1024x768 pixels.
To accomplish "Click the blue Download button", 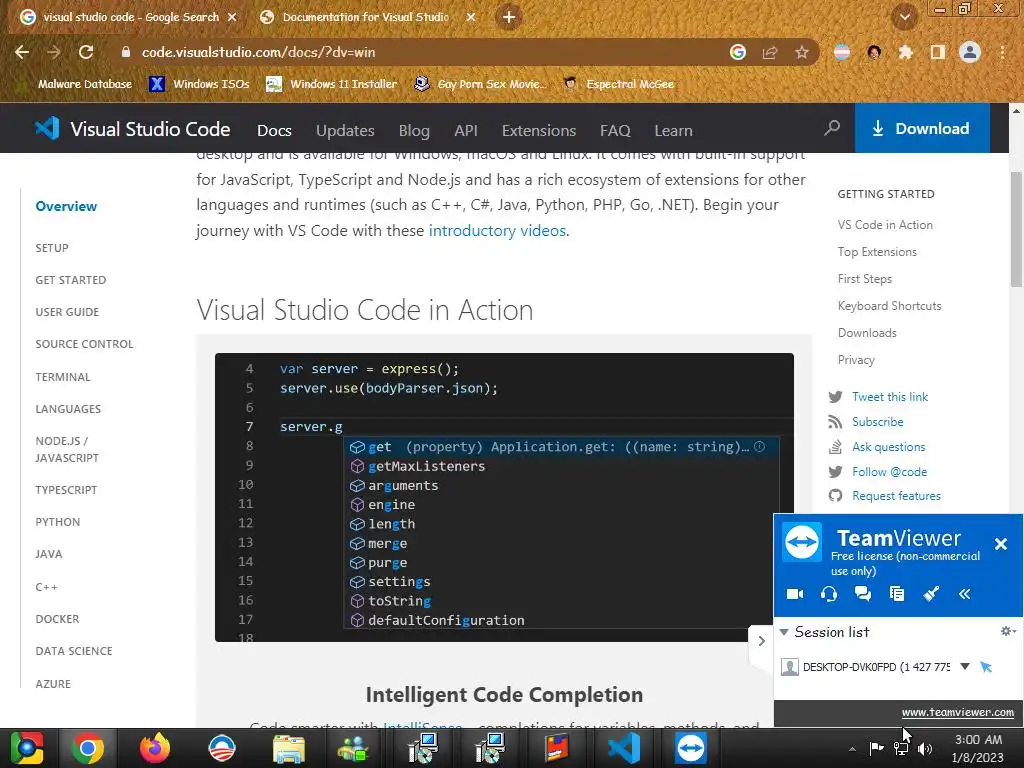I will pyautogui.click(x=922, y=128).
